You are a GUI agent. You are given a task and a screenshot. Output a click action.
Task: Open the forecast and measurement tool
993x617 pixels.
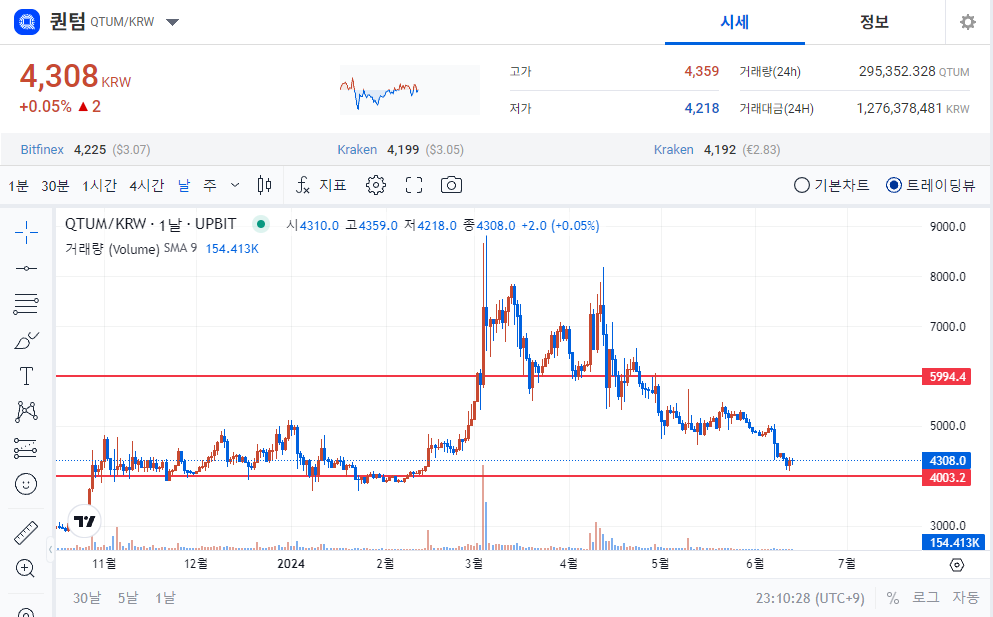[26, 448]
